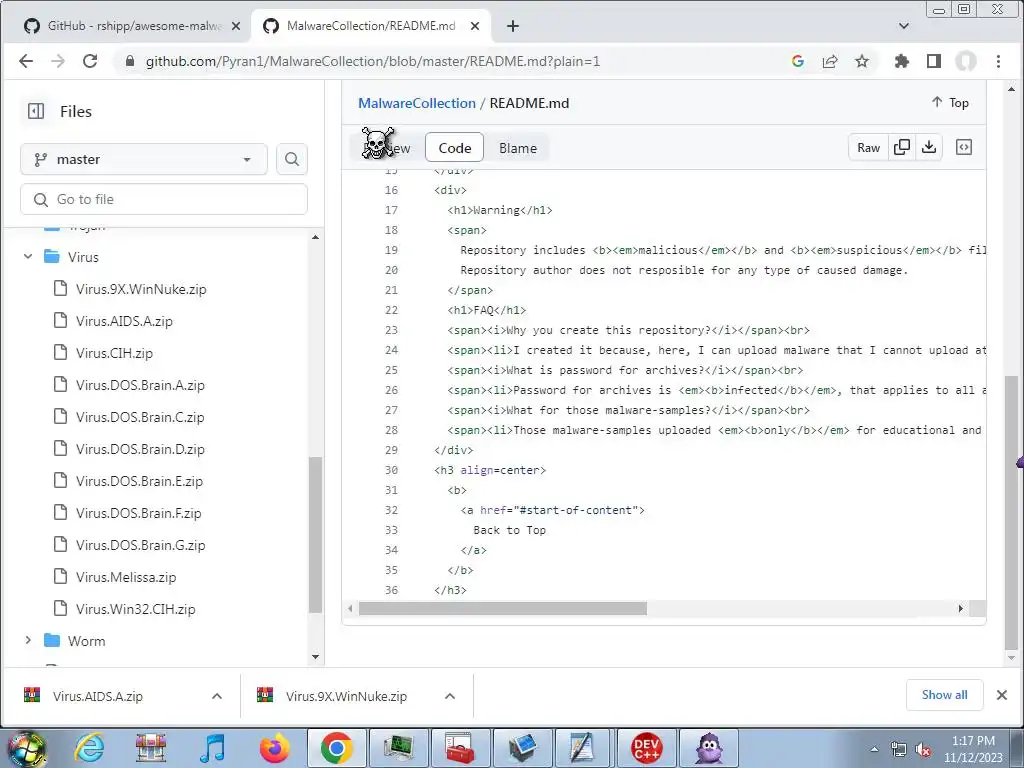Open the taskbar clock showing 1:17 PM

point(973,749)
